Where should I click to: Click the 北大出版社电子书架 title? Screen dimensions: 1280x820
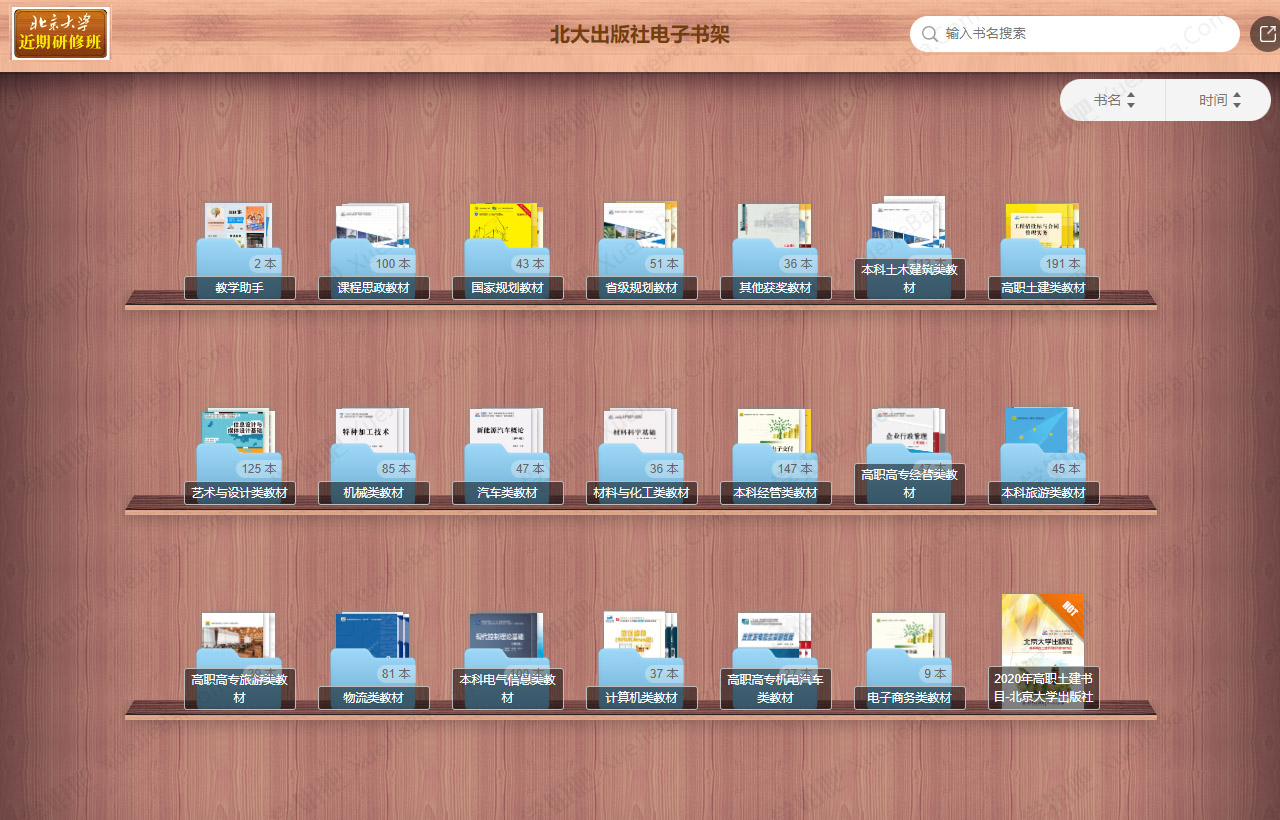(640, 34)
